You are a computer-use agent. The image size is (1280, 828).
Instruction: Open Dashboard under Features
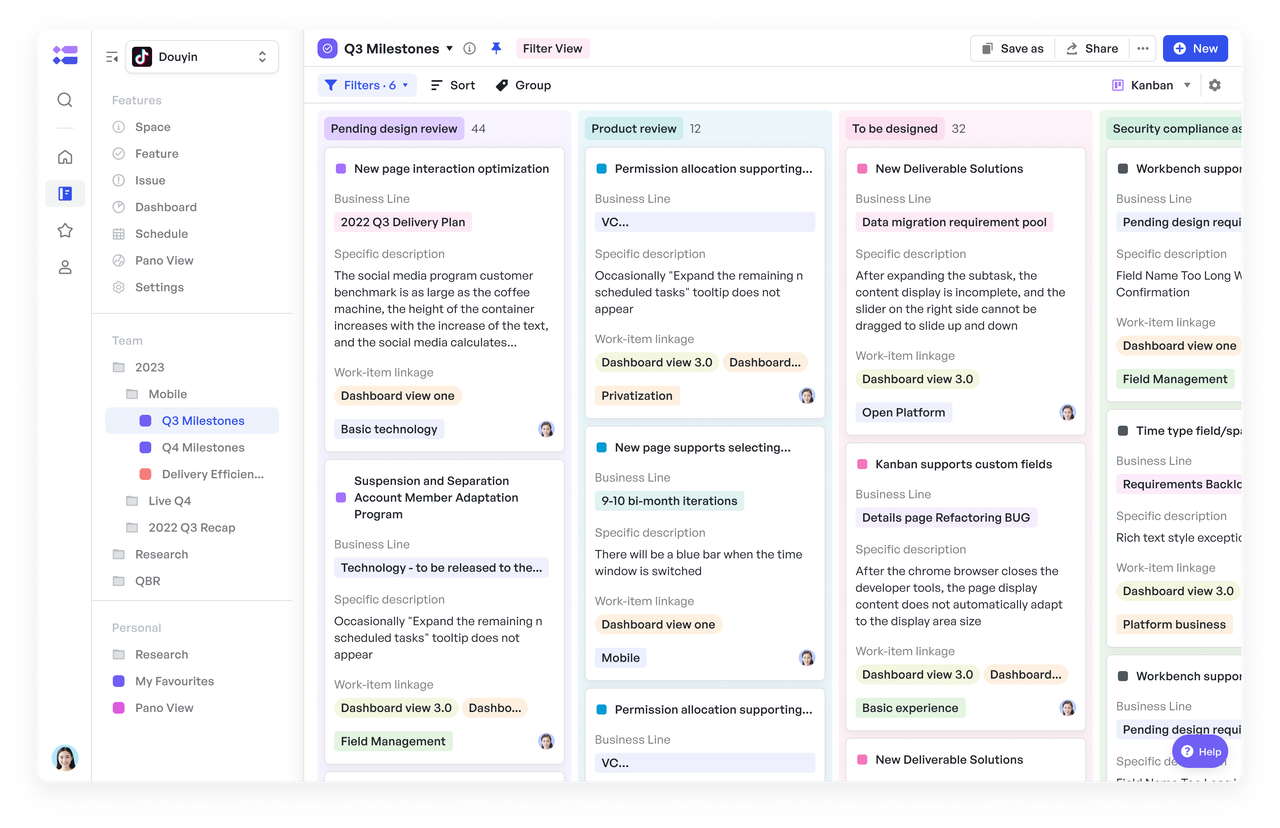click(165, 207)
